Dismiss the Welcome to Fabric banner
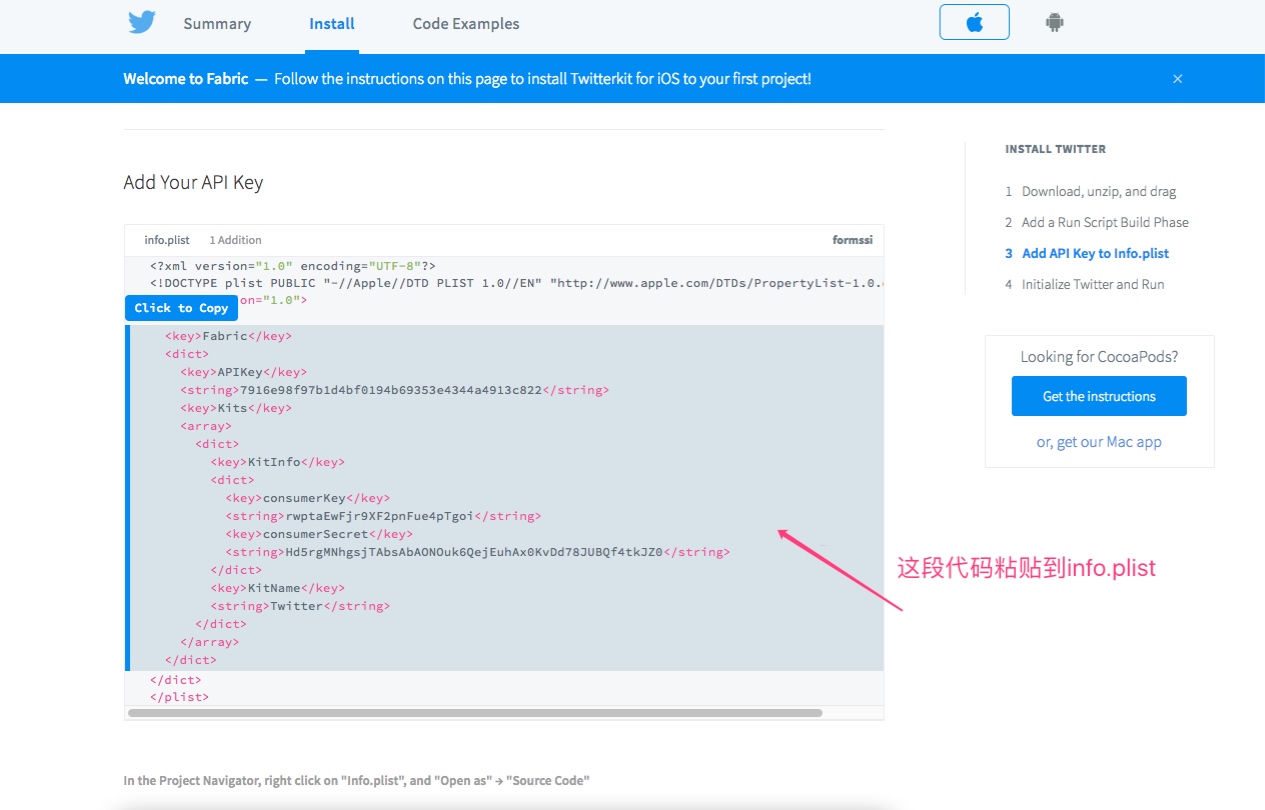This screenshot has width=1265, height=810. click(1177, 79)
